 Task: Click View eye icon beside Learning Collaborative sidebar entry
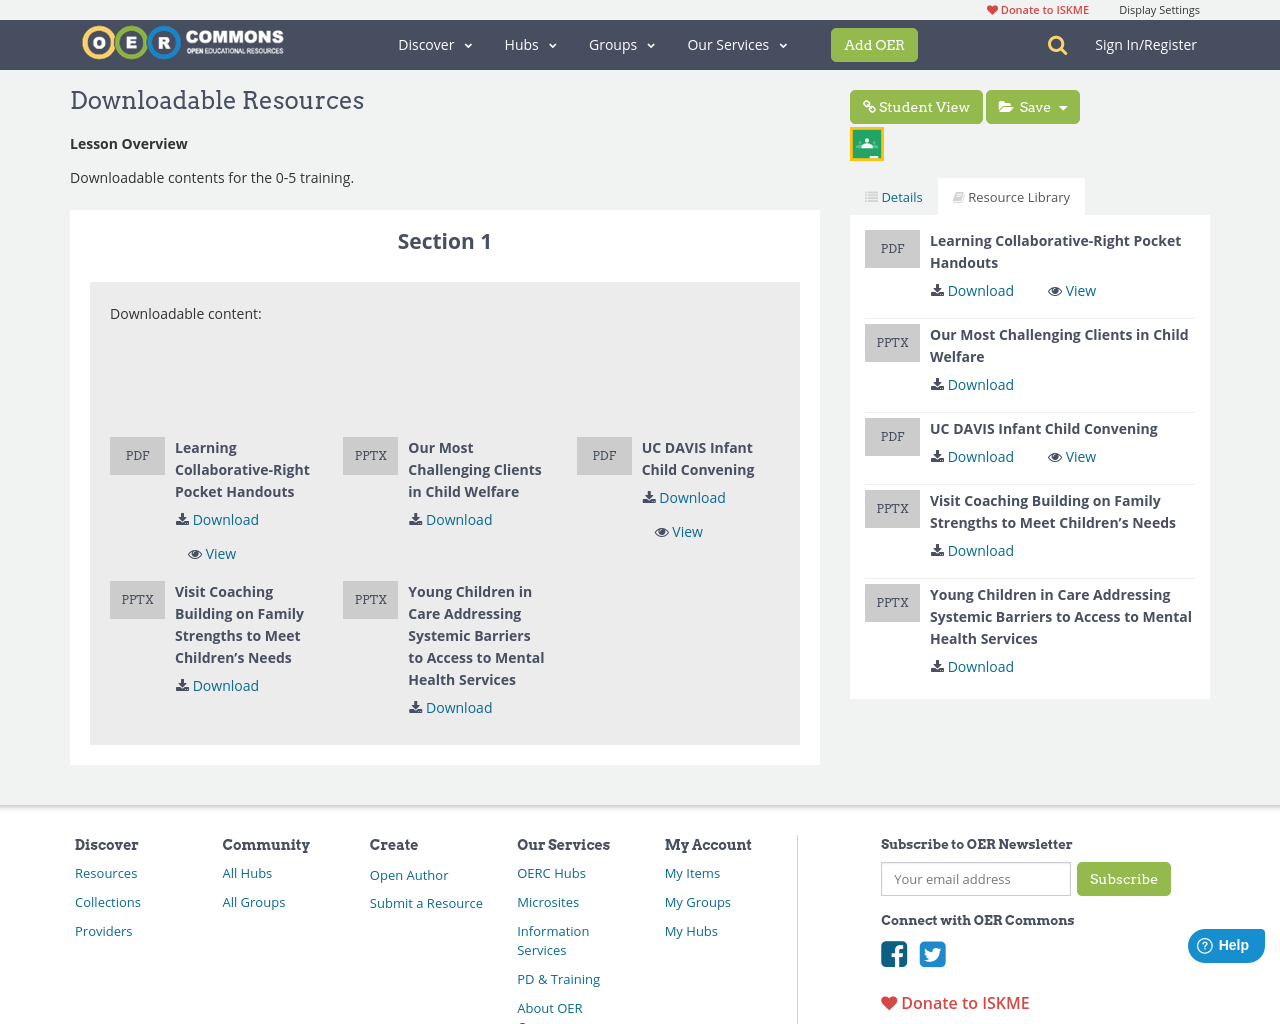click(1053, 290)
